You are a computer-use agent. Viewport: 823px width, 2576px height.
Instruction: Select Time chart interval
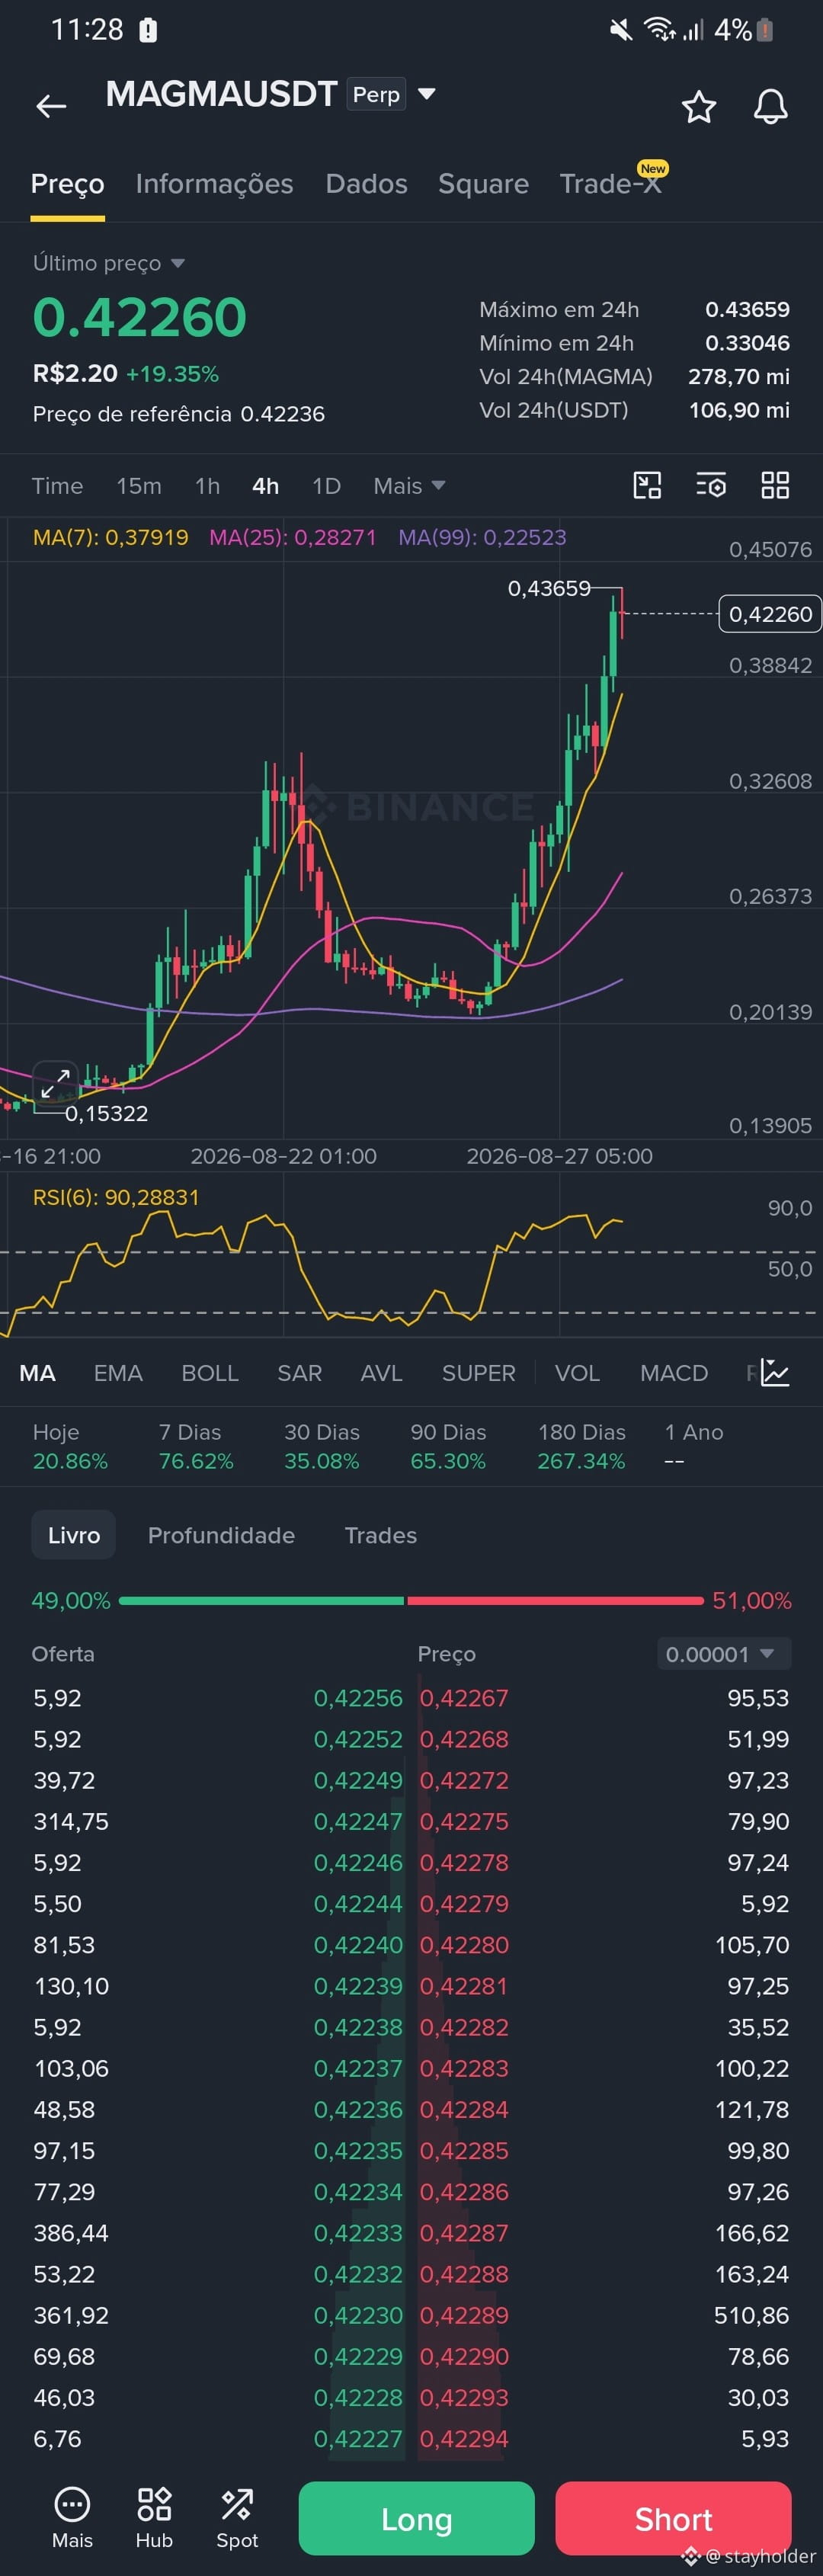tap(57, 486)
